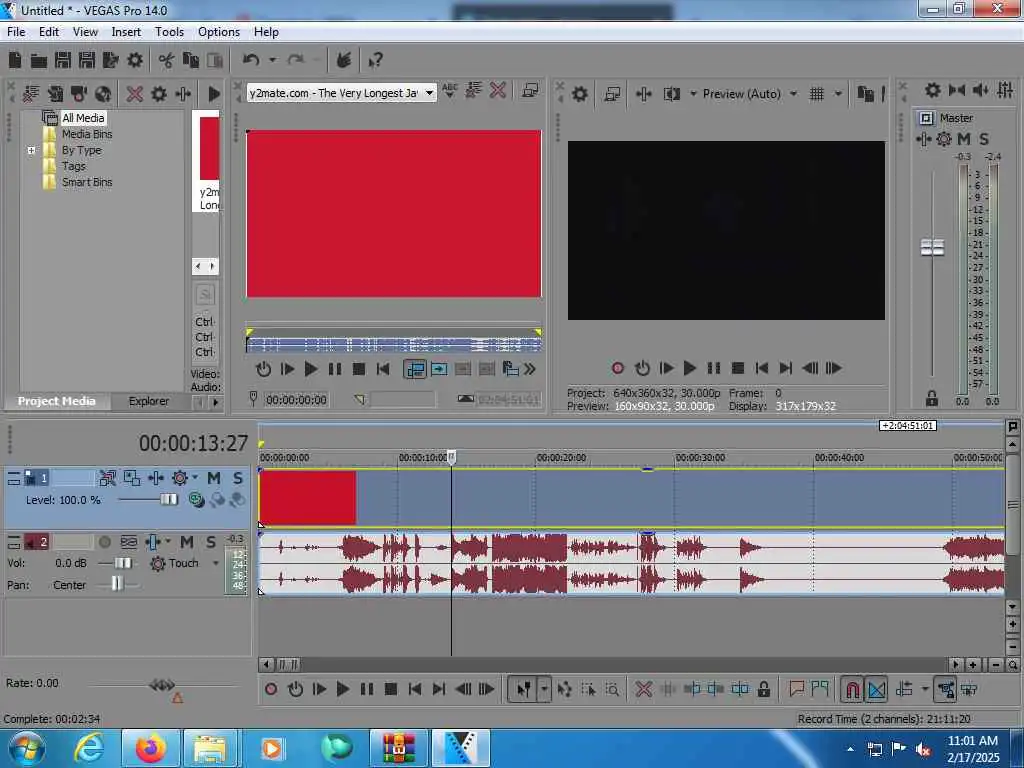This screenshot has height=768, width=1024.
Task: Play the timeline from transport bar
Action: [342, 689]
